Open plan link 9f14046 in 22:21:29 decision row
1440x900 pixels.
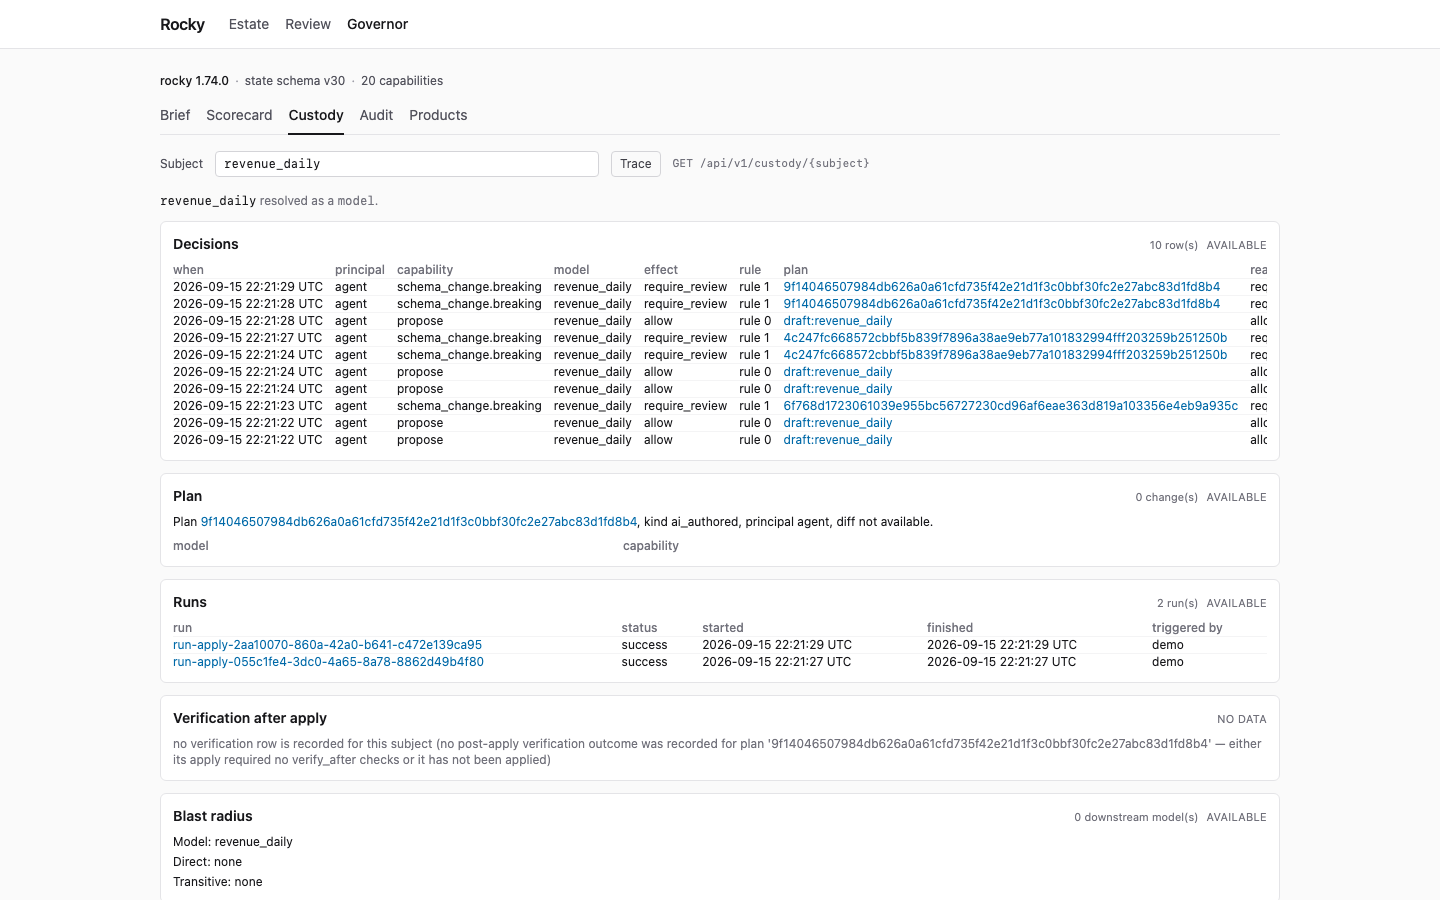1002,287
